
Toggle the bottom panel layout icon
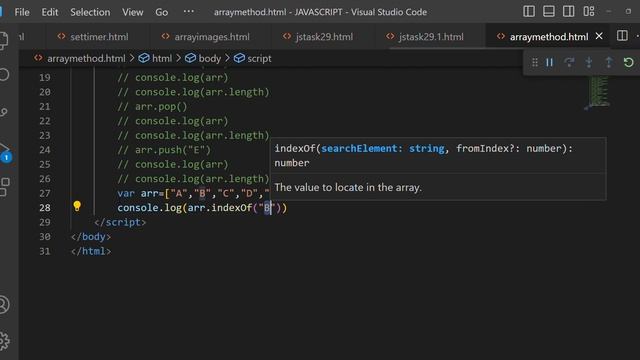click(x=549, y=11)
